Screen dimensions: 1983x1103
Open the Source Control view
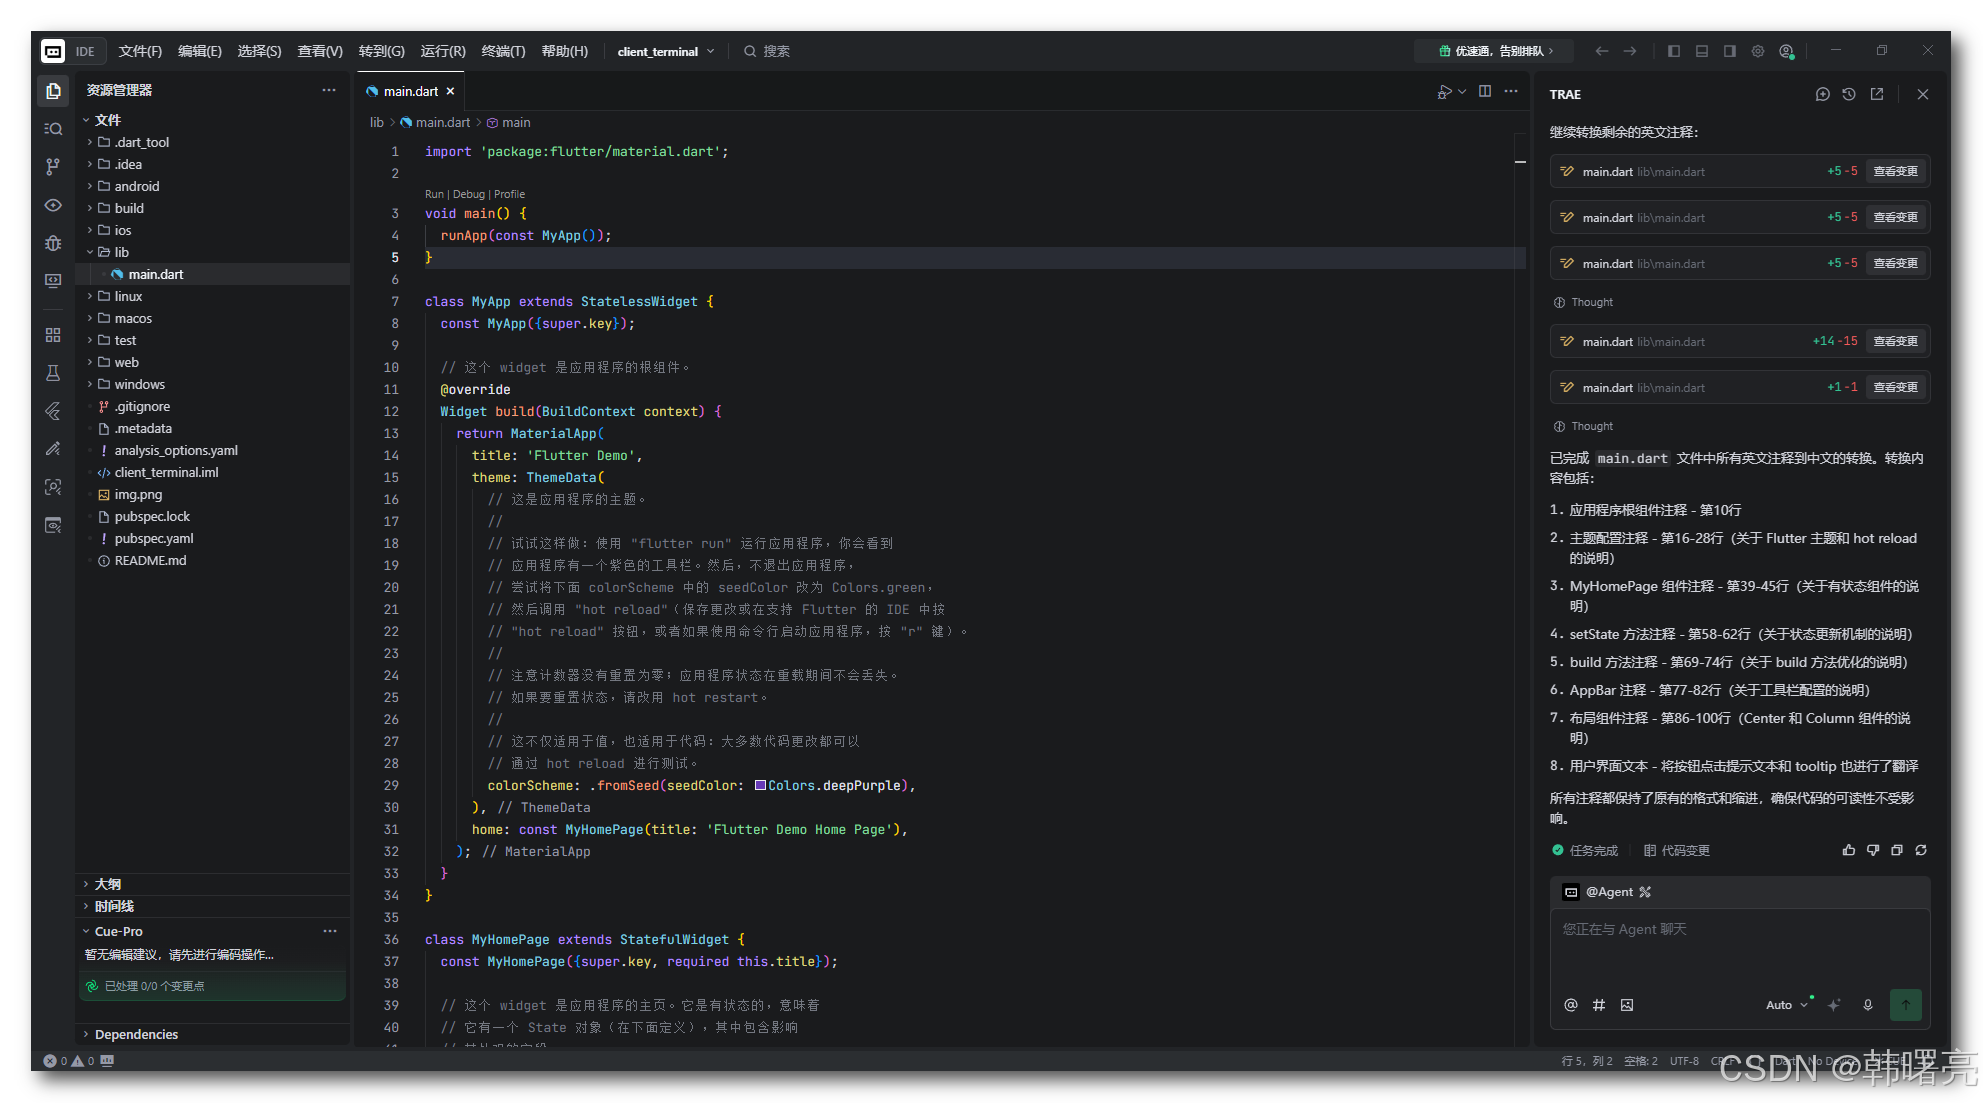tap(53, 166)
